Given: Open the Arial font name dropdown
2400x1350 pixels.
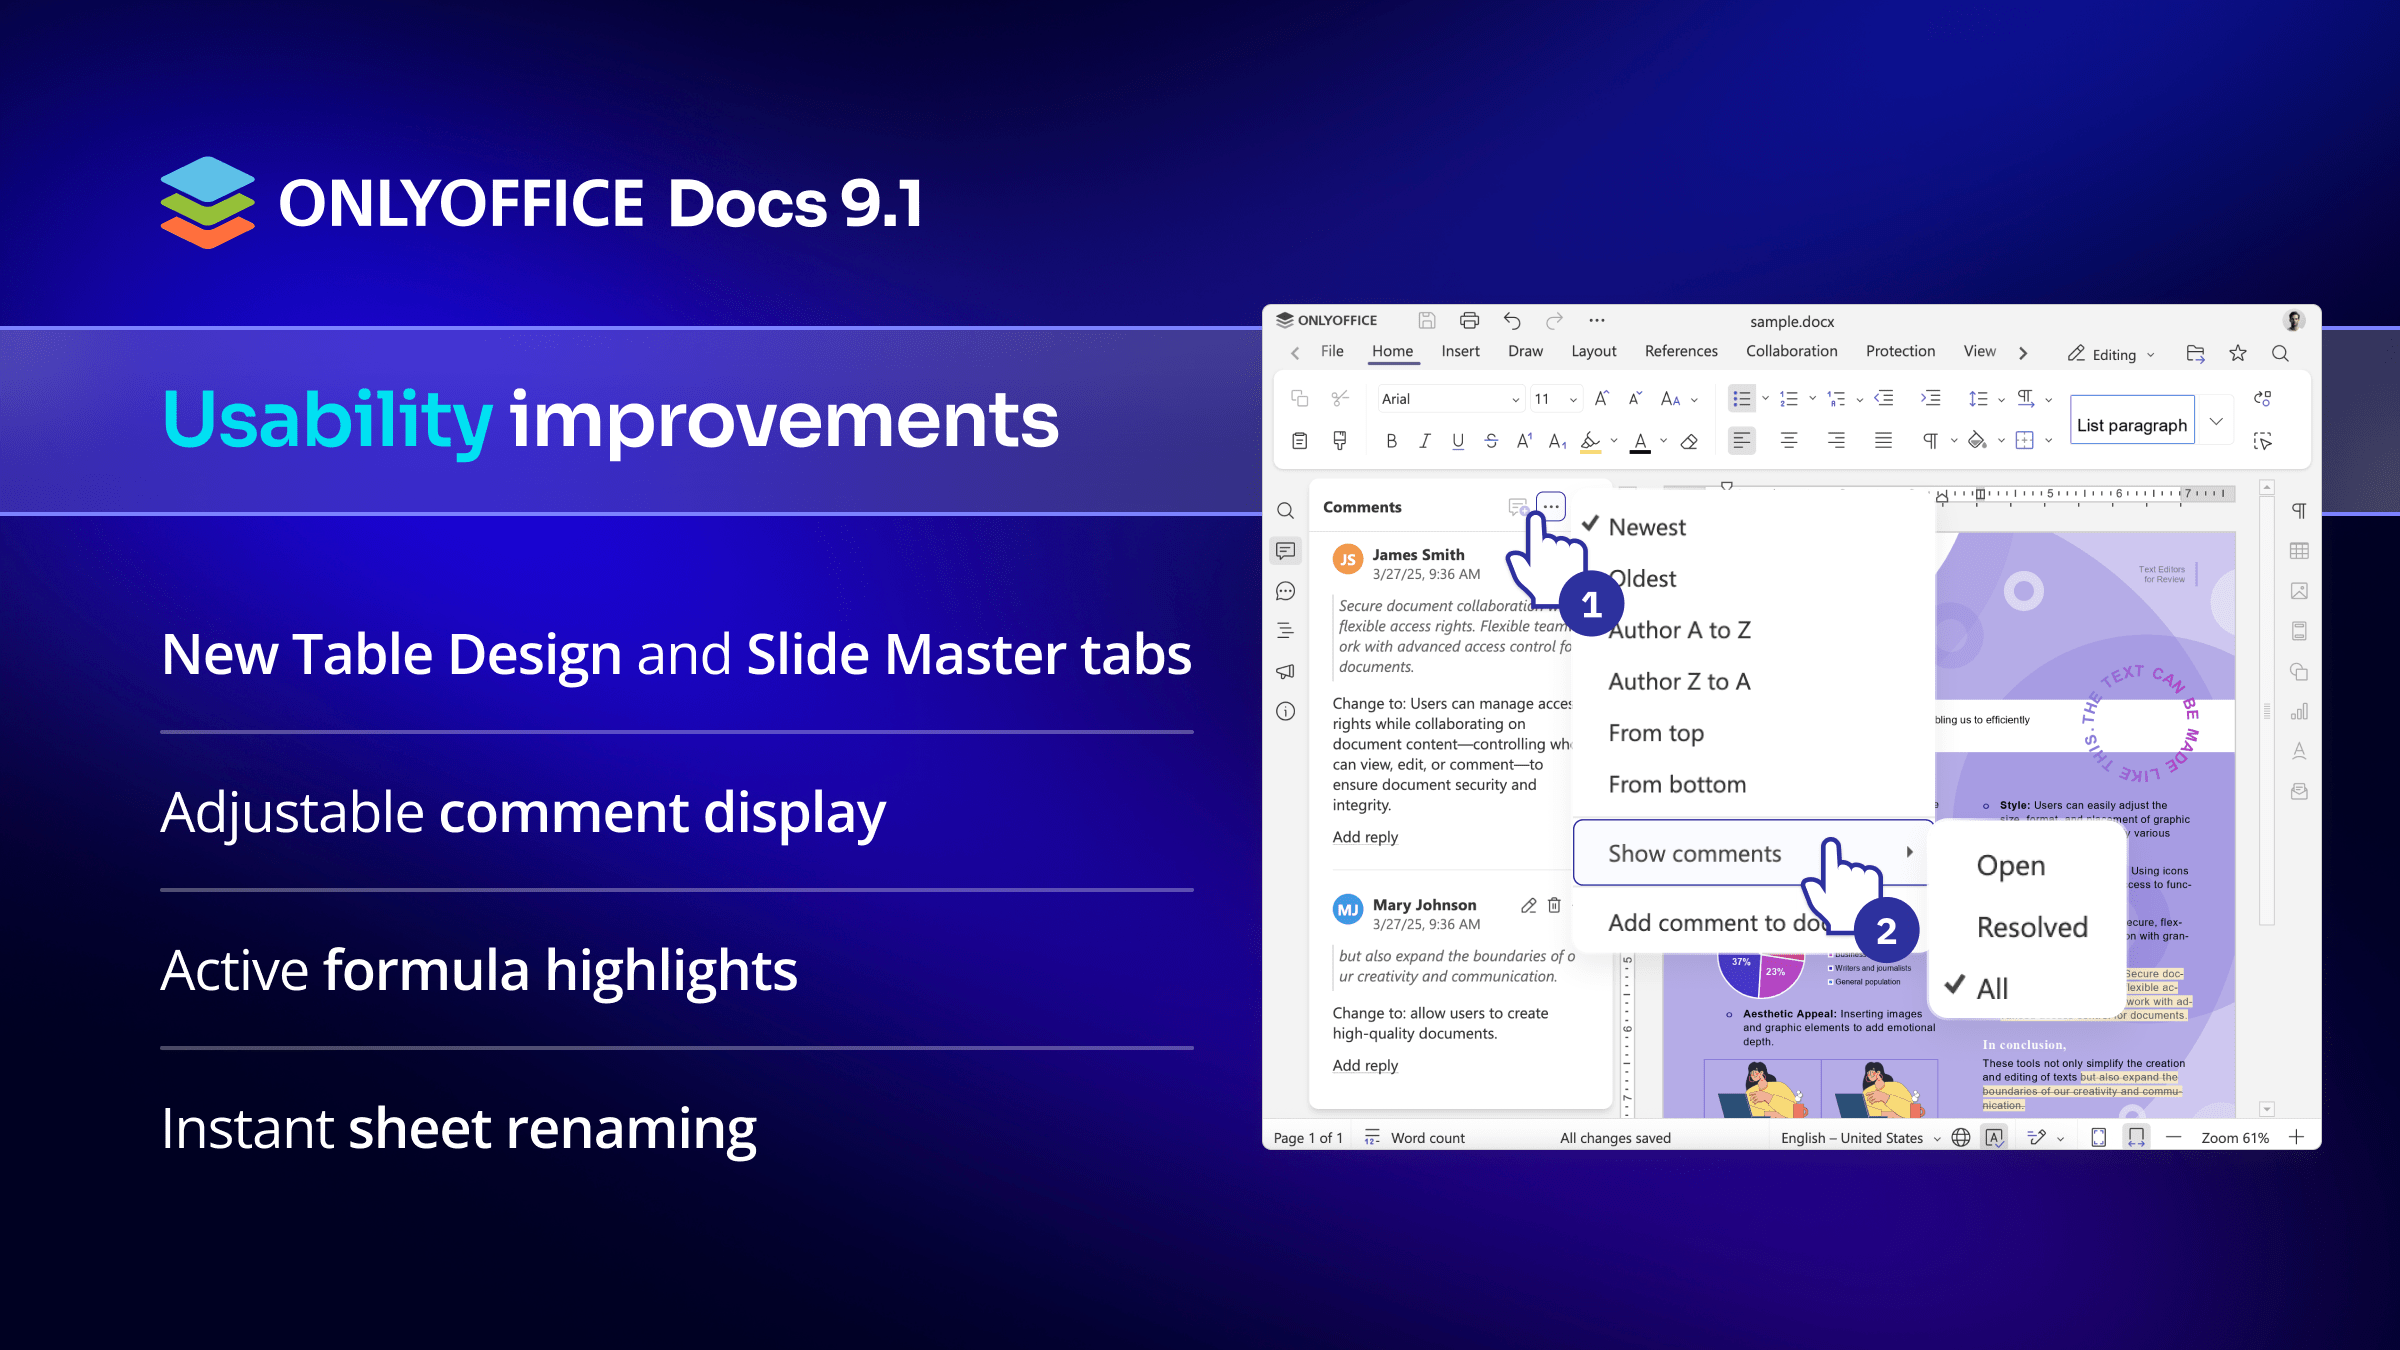Looking at the screenshot, I should click(1514, 399).
